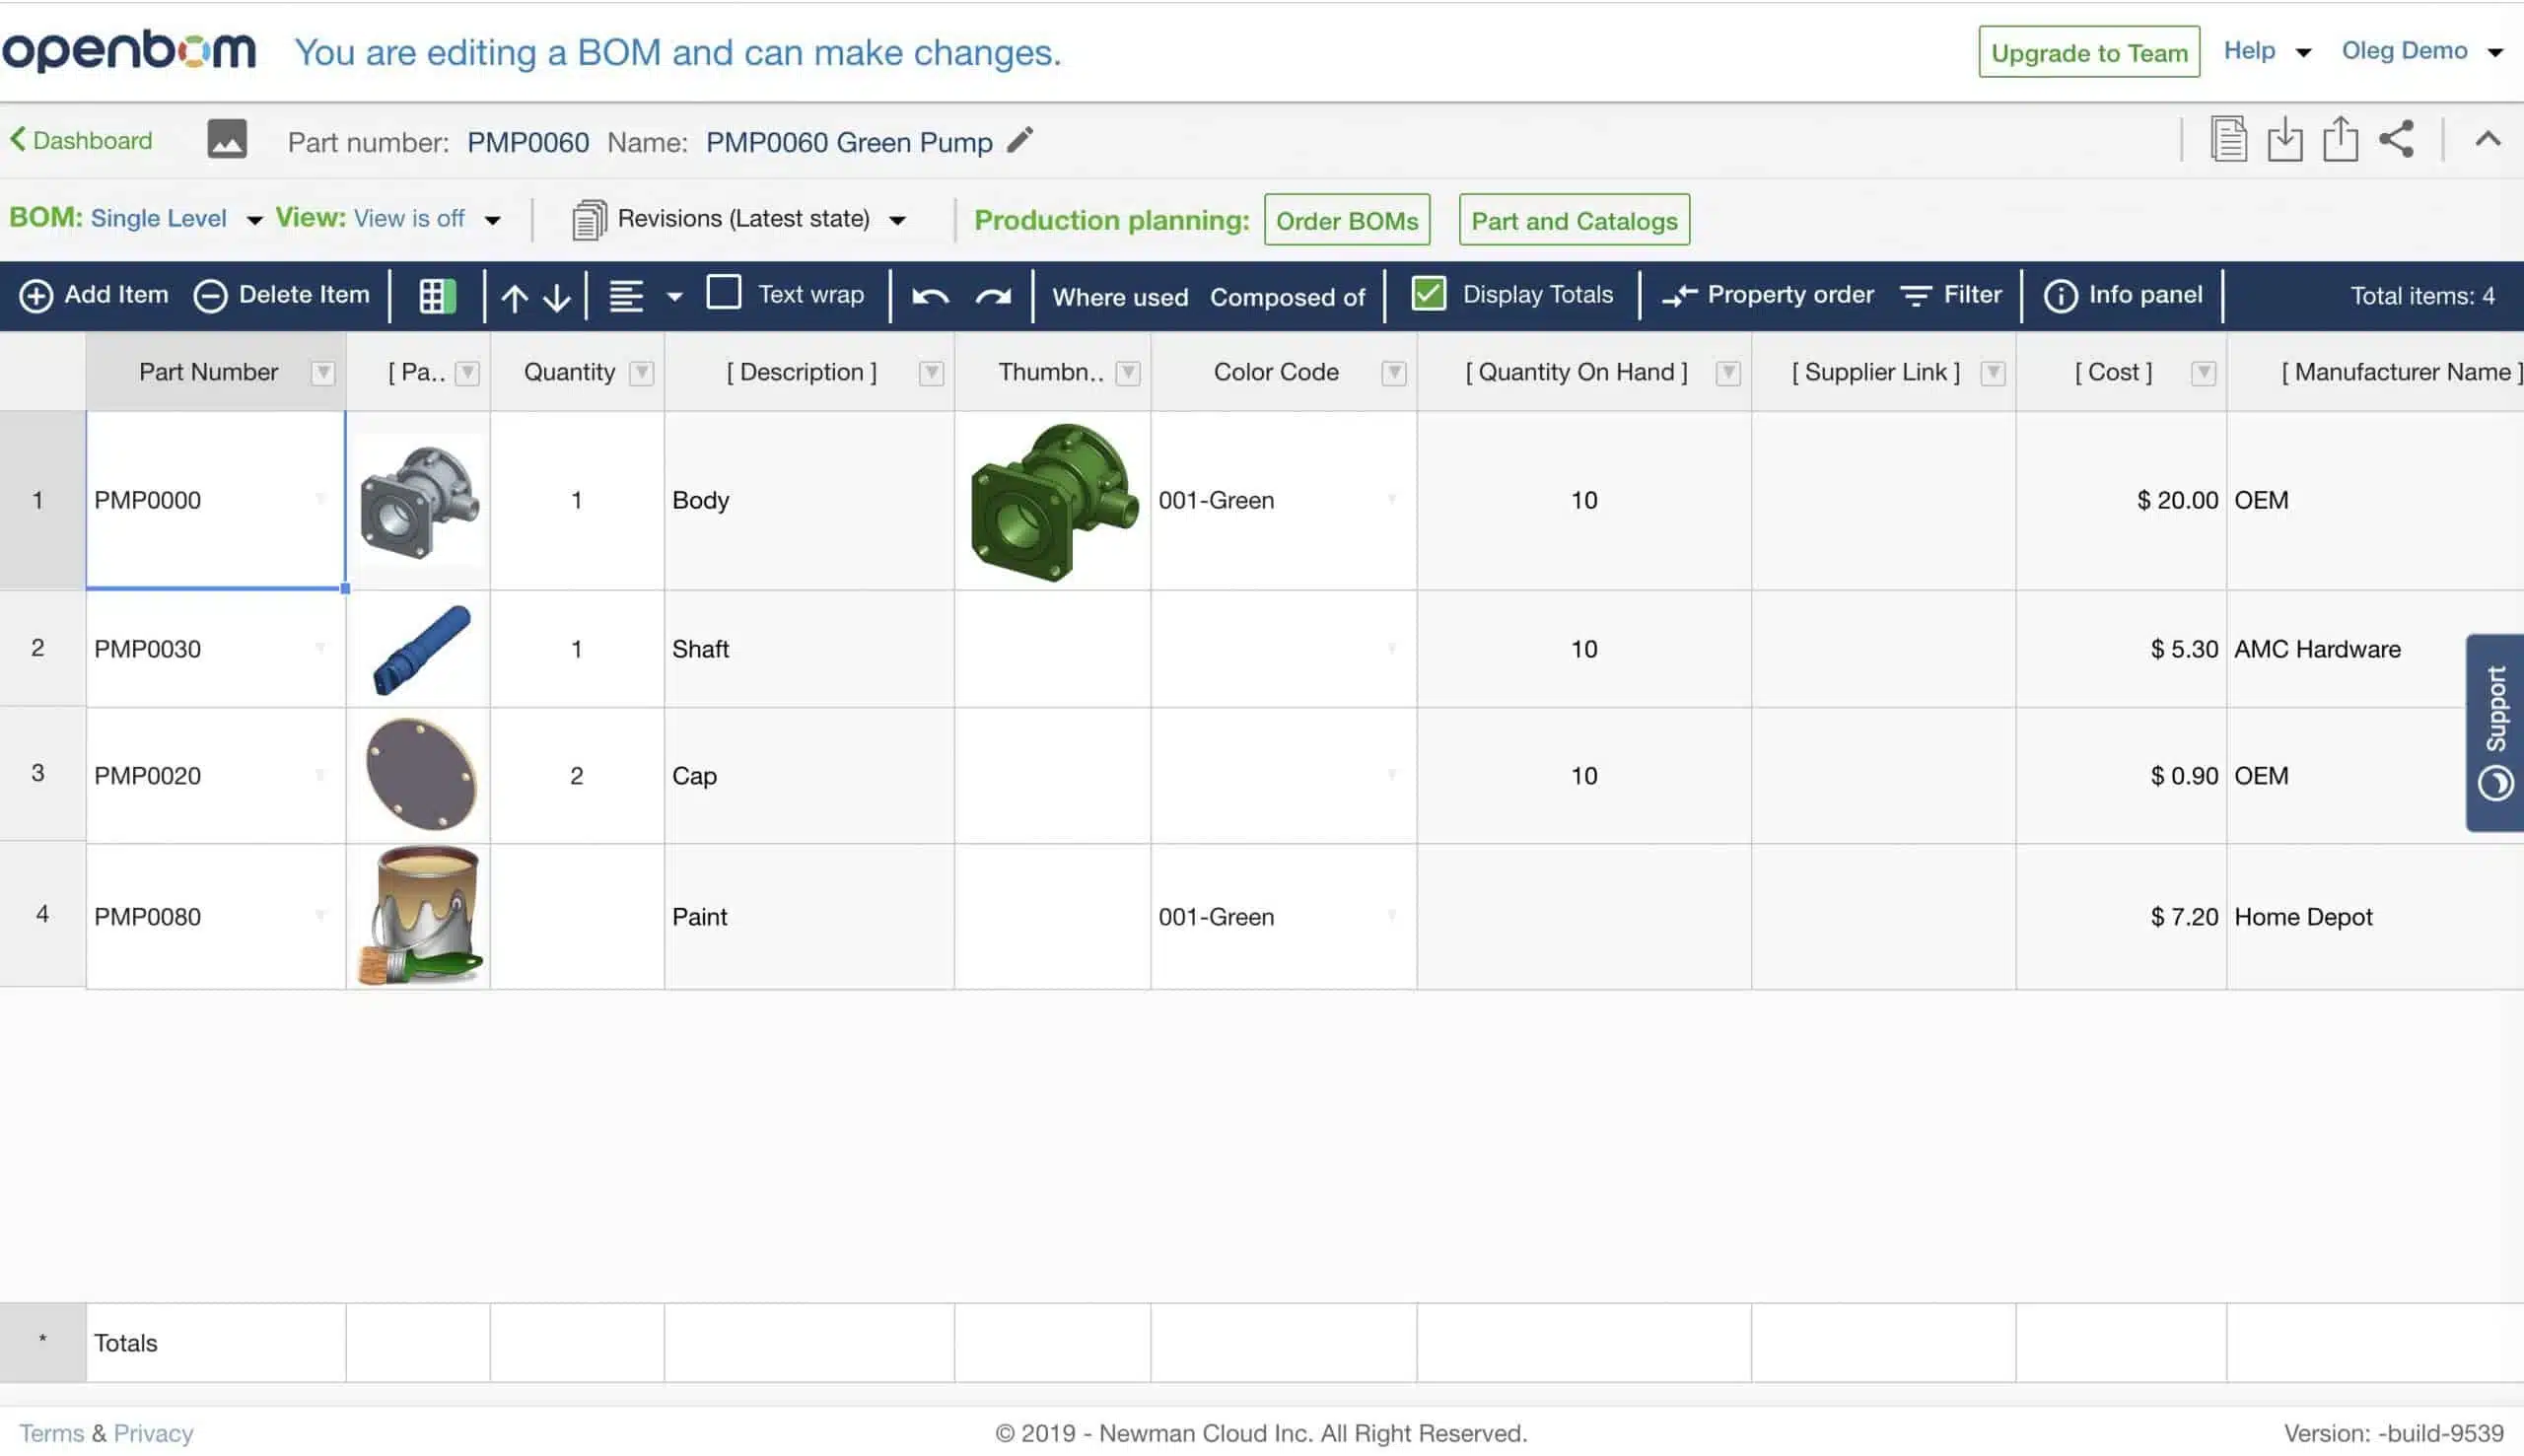The width and height of the screenshot is (2524, 1456).
Task: Open Quantity On Hand column filter arrow
Action: coord(1728,373)
